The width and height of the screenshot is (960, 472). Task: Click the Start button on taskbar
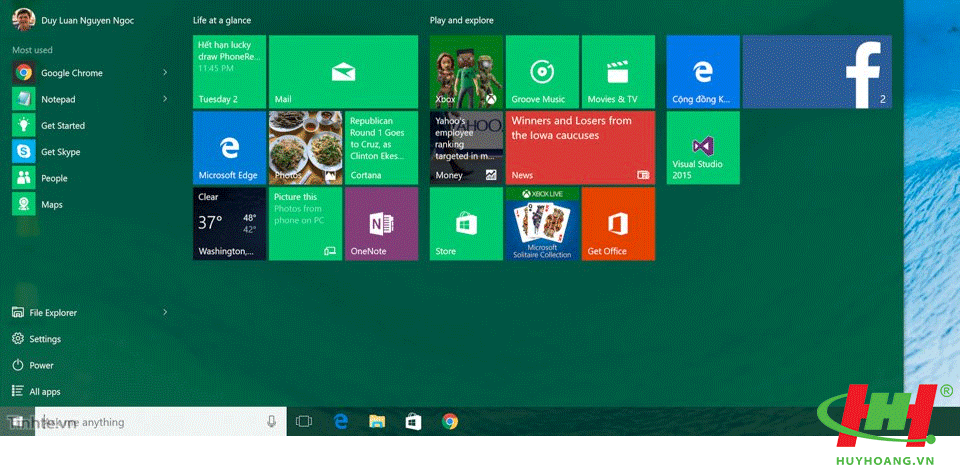pos(17,421)
